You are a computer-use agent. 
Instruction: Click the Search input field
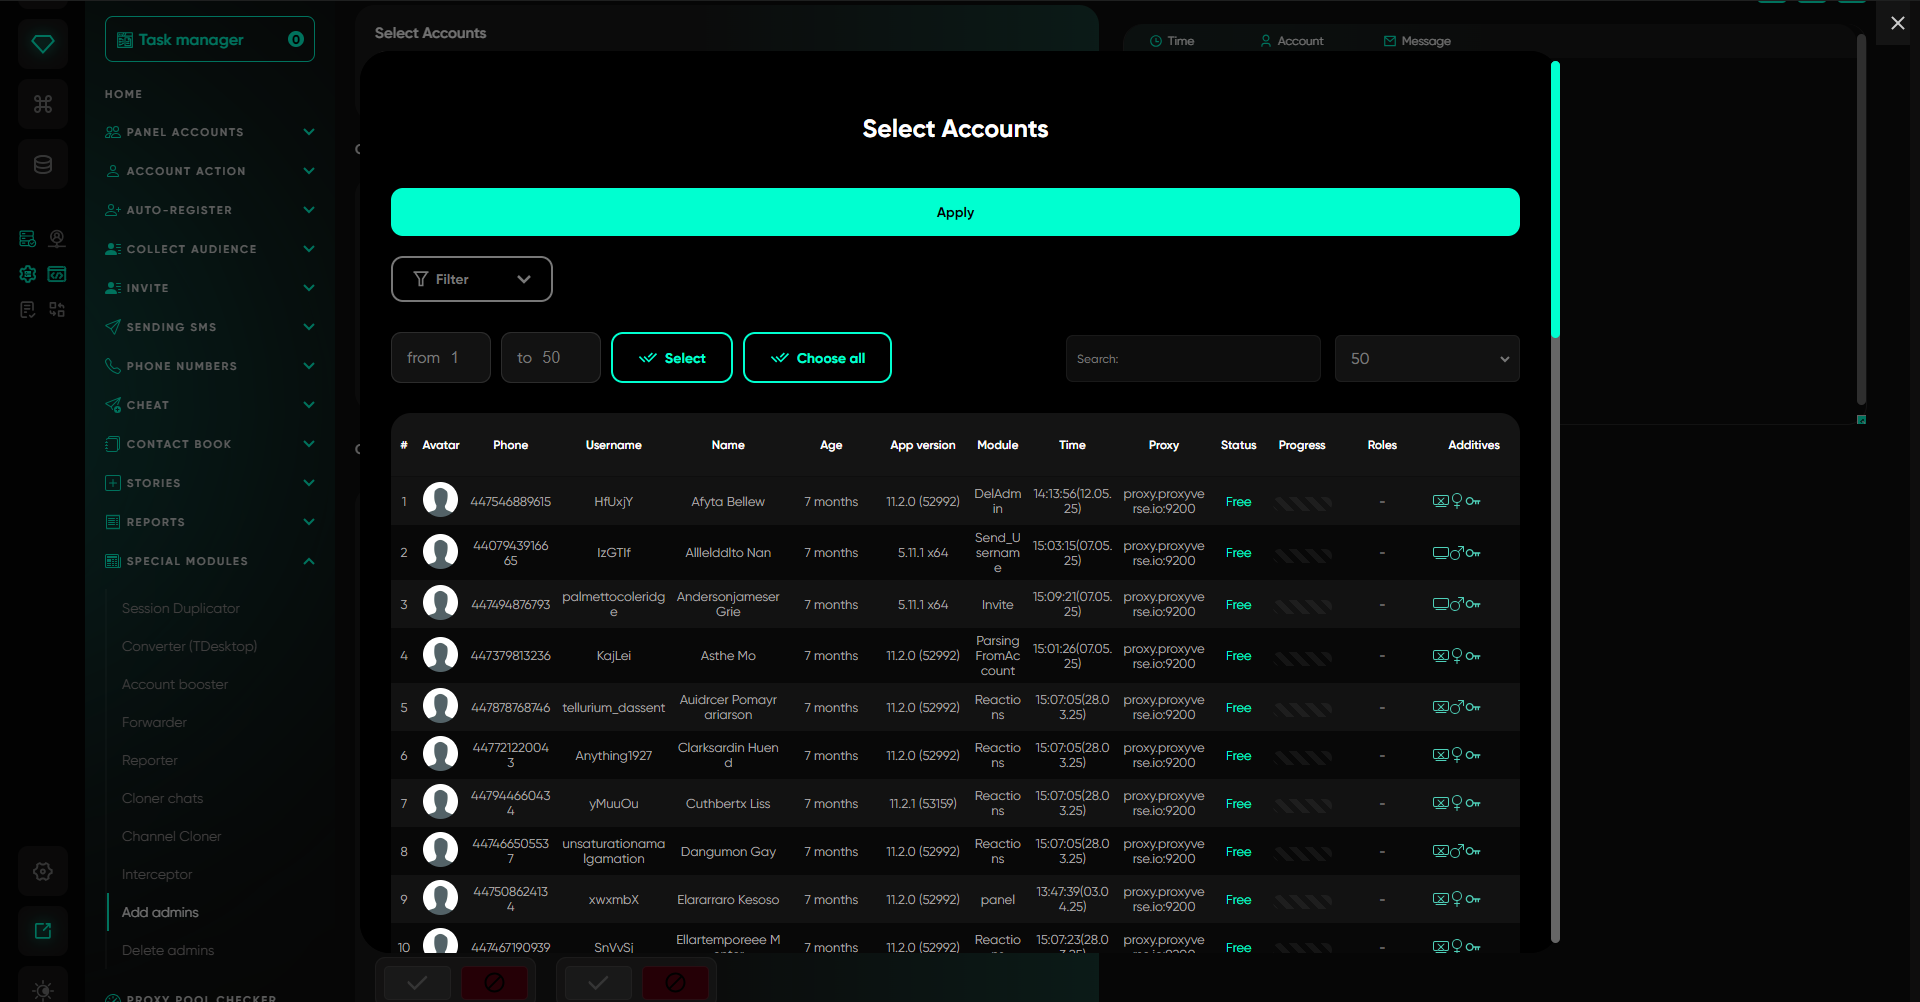point(1192,359)
